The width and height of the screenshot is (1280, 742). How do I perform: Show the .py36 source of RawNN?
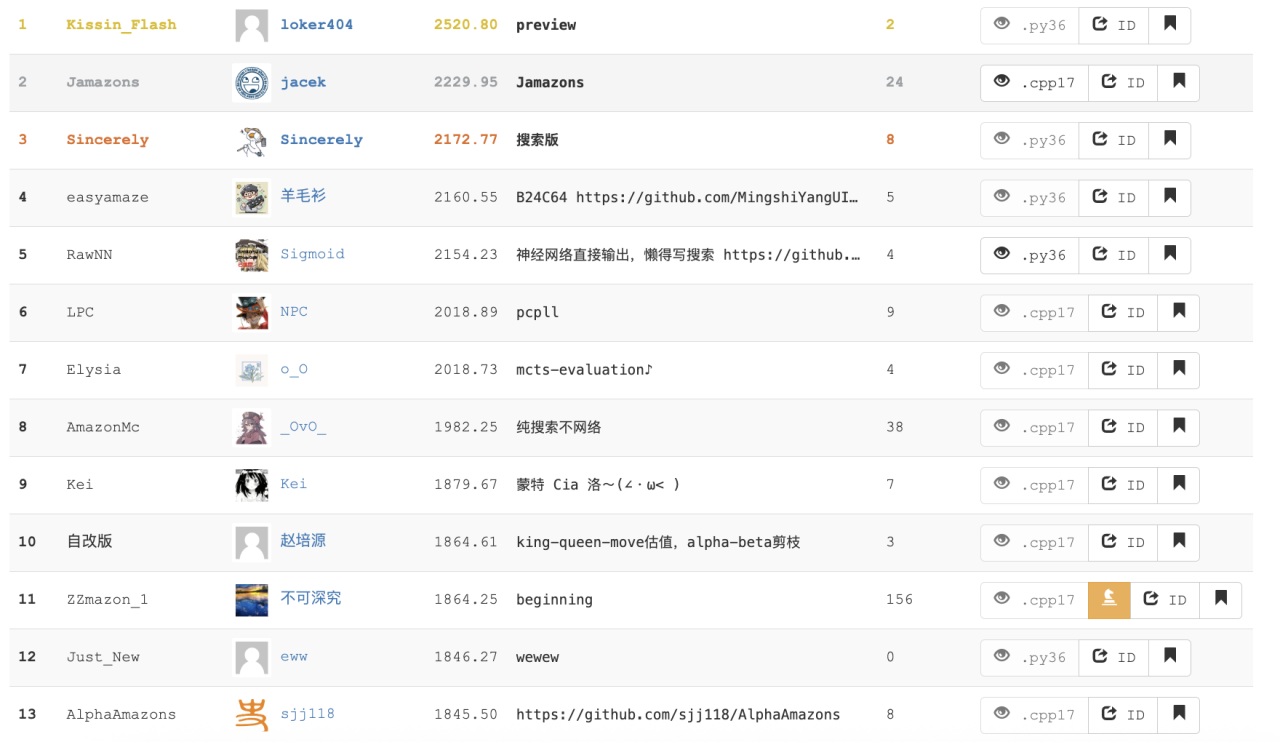click(x=1030, y=255)
